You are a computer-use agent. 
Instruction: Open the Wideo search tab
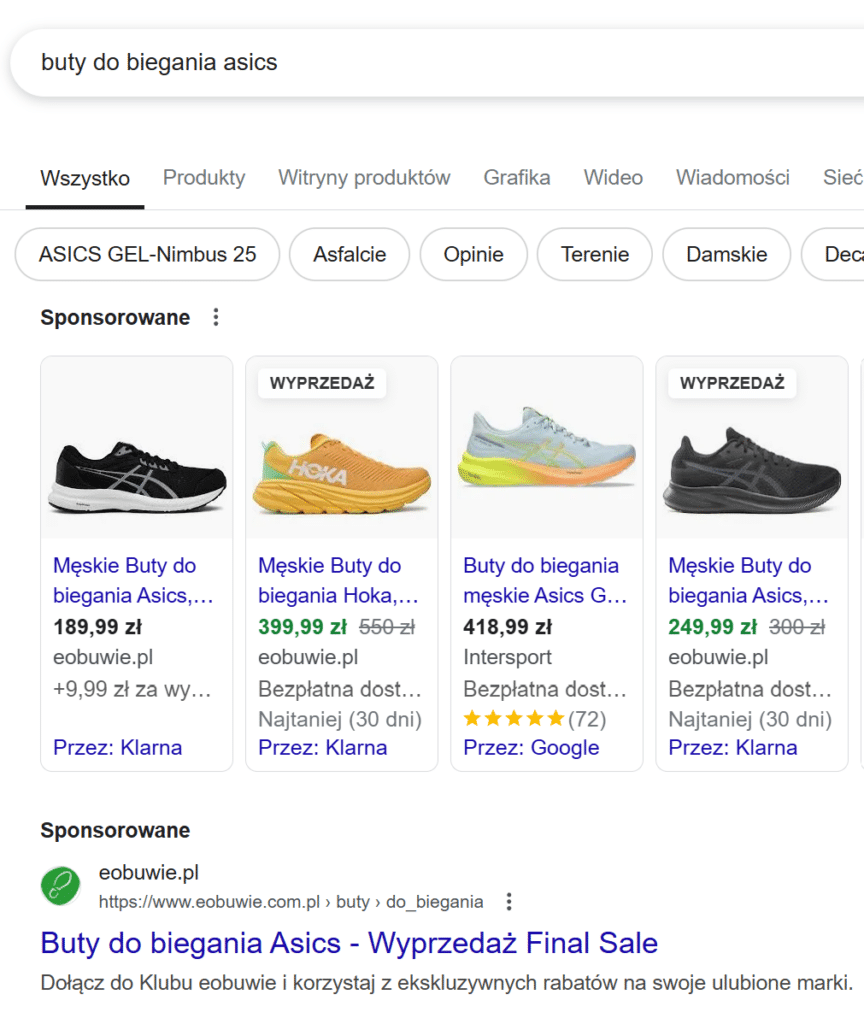coord(613,177)
